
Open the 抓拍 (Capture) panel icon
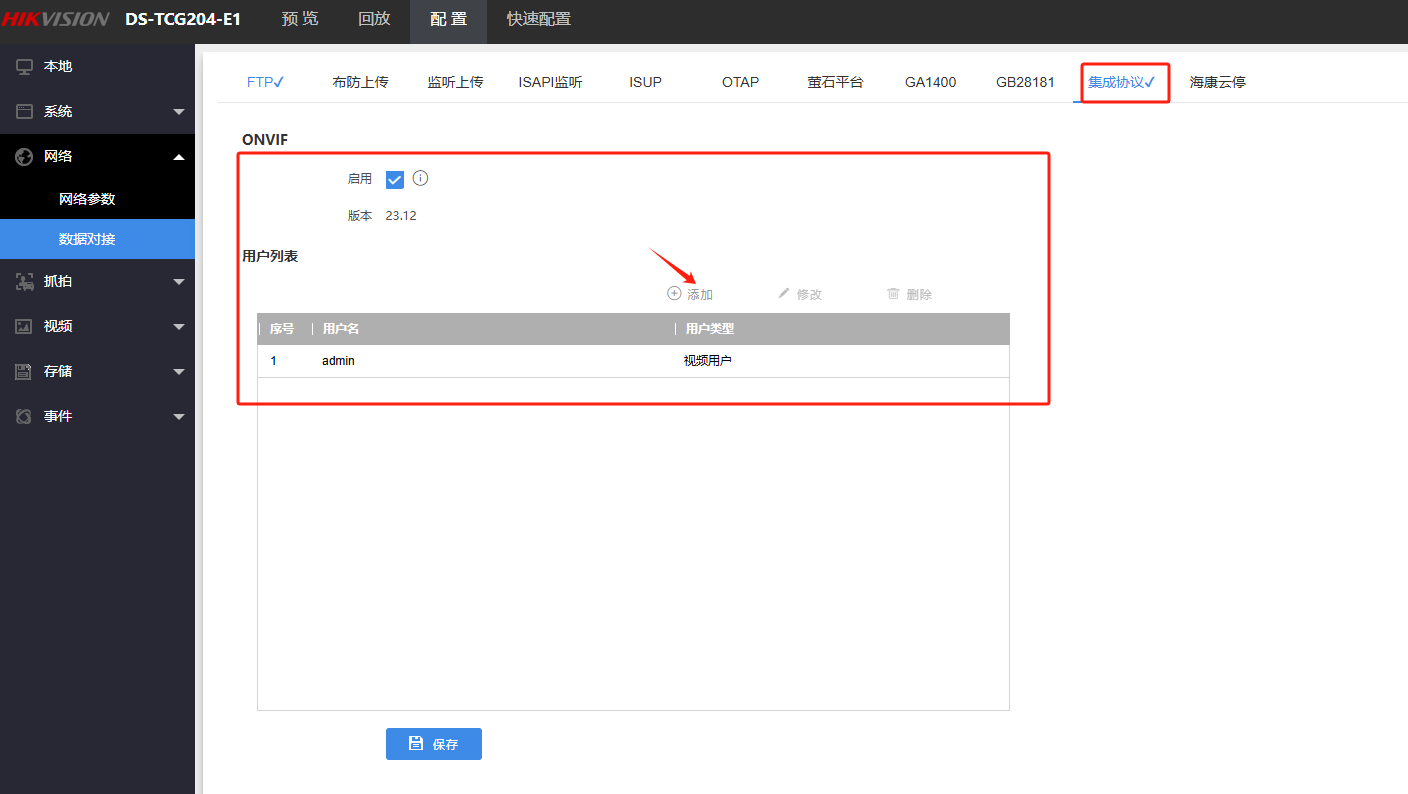(24, 281)
